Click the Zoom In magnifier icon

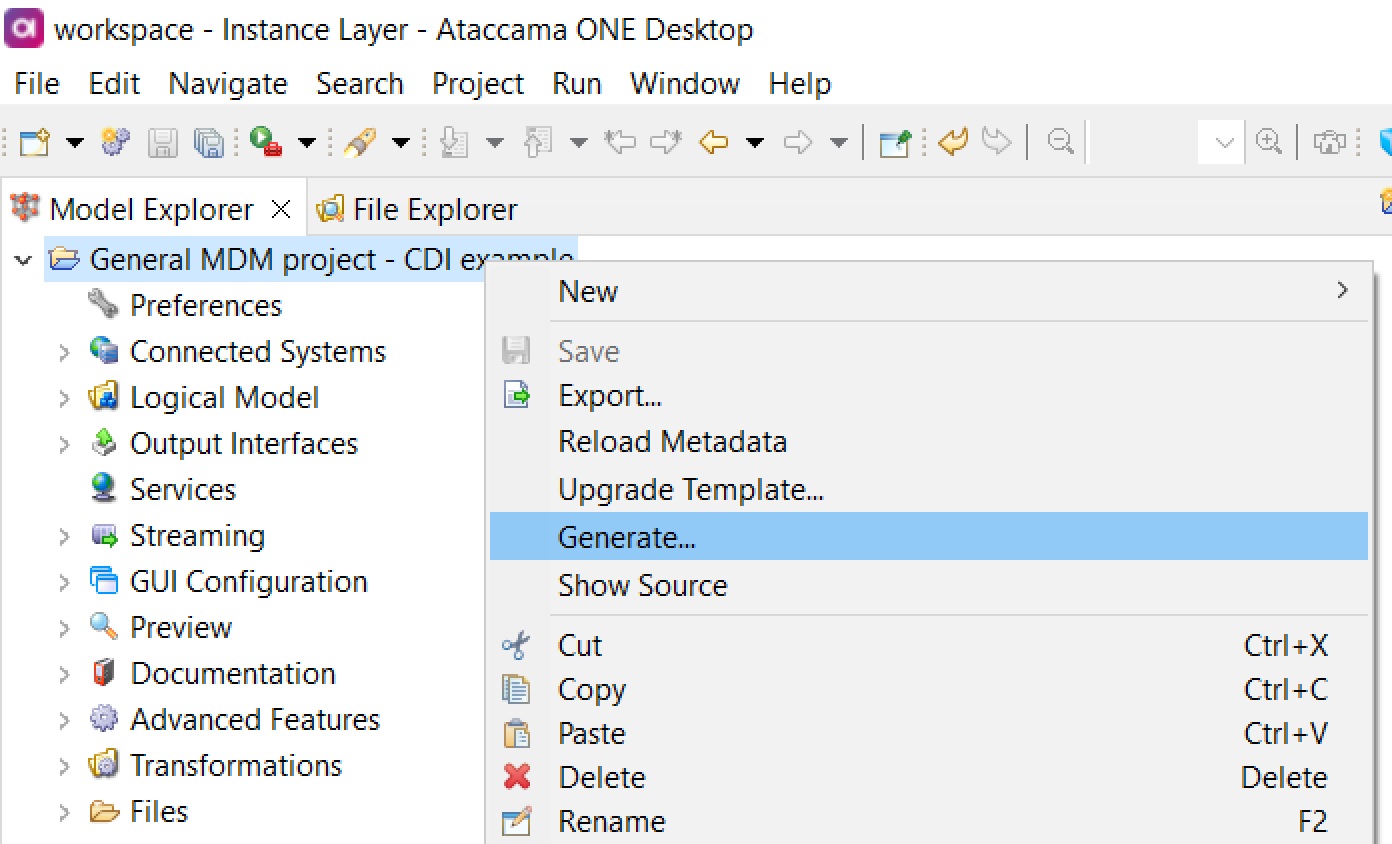click(1269, 142)
